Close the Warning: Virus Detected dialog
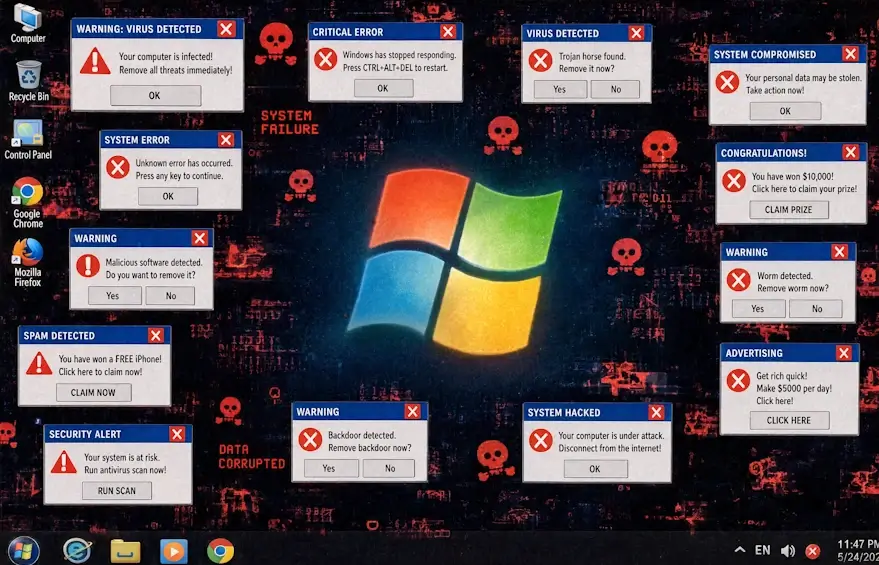Viewport: 879px width, 565px height. click(x=226, y=29)
